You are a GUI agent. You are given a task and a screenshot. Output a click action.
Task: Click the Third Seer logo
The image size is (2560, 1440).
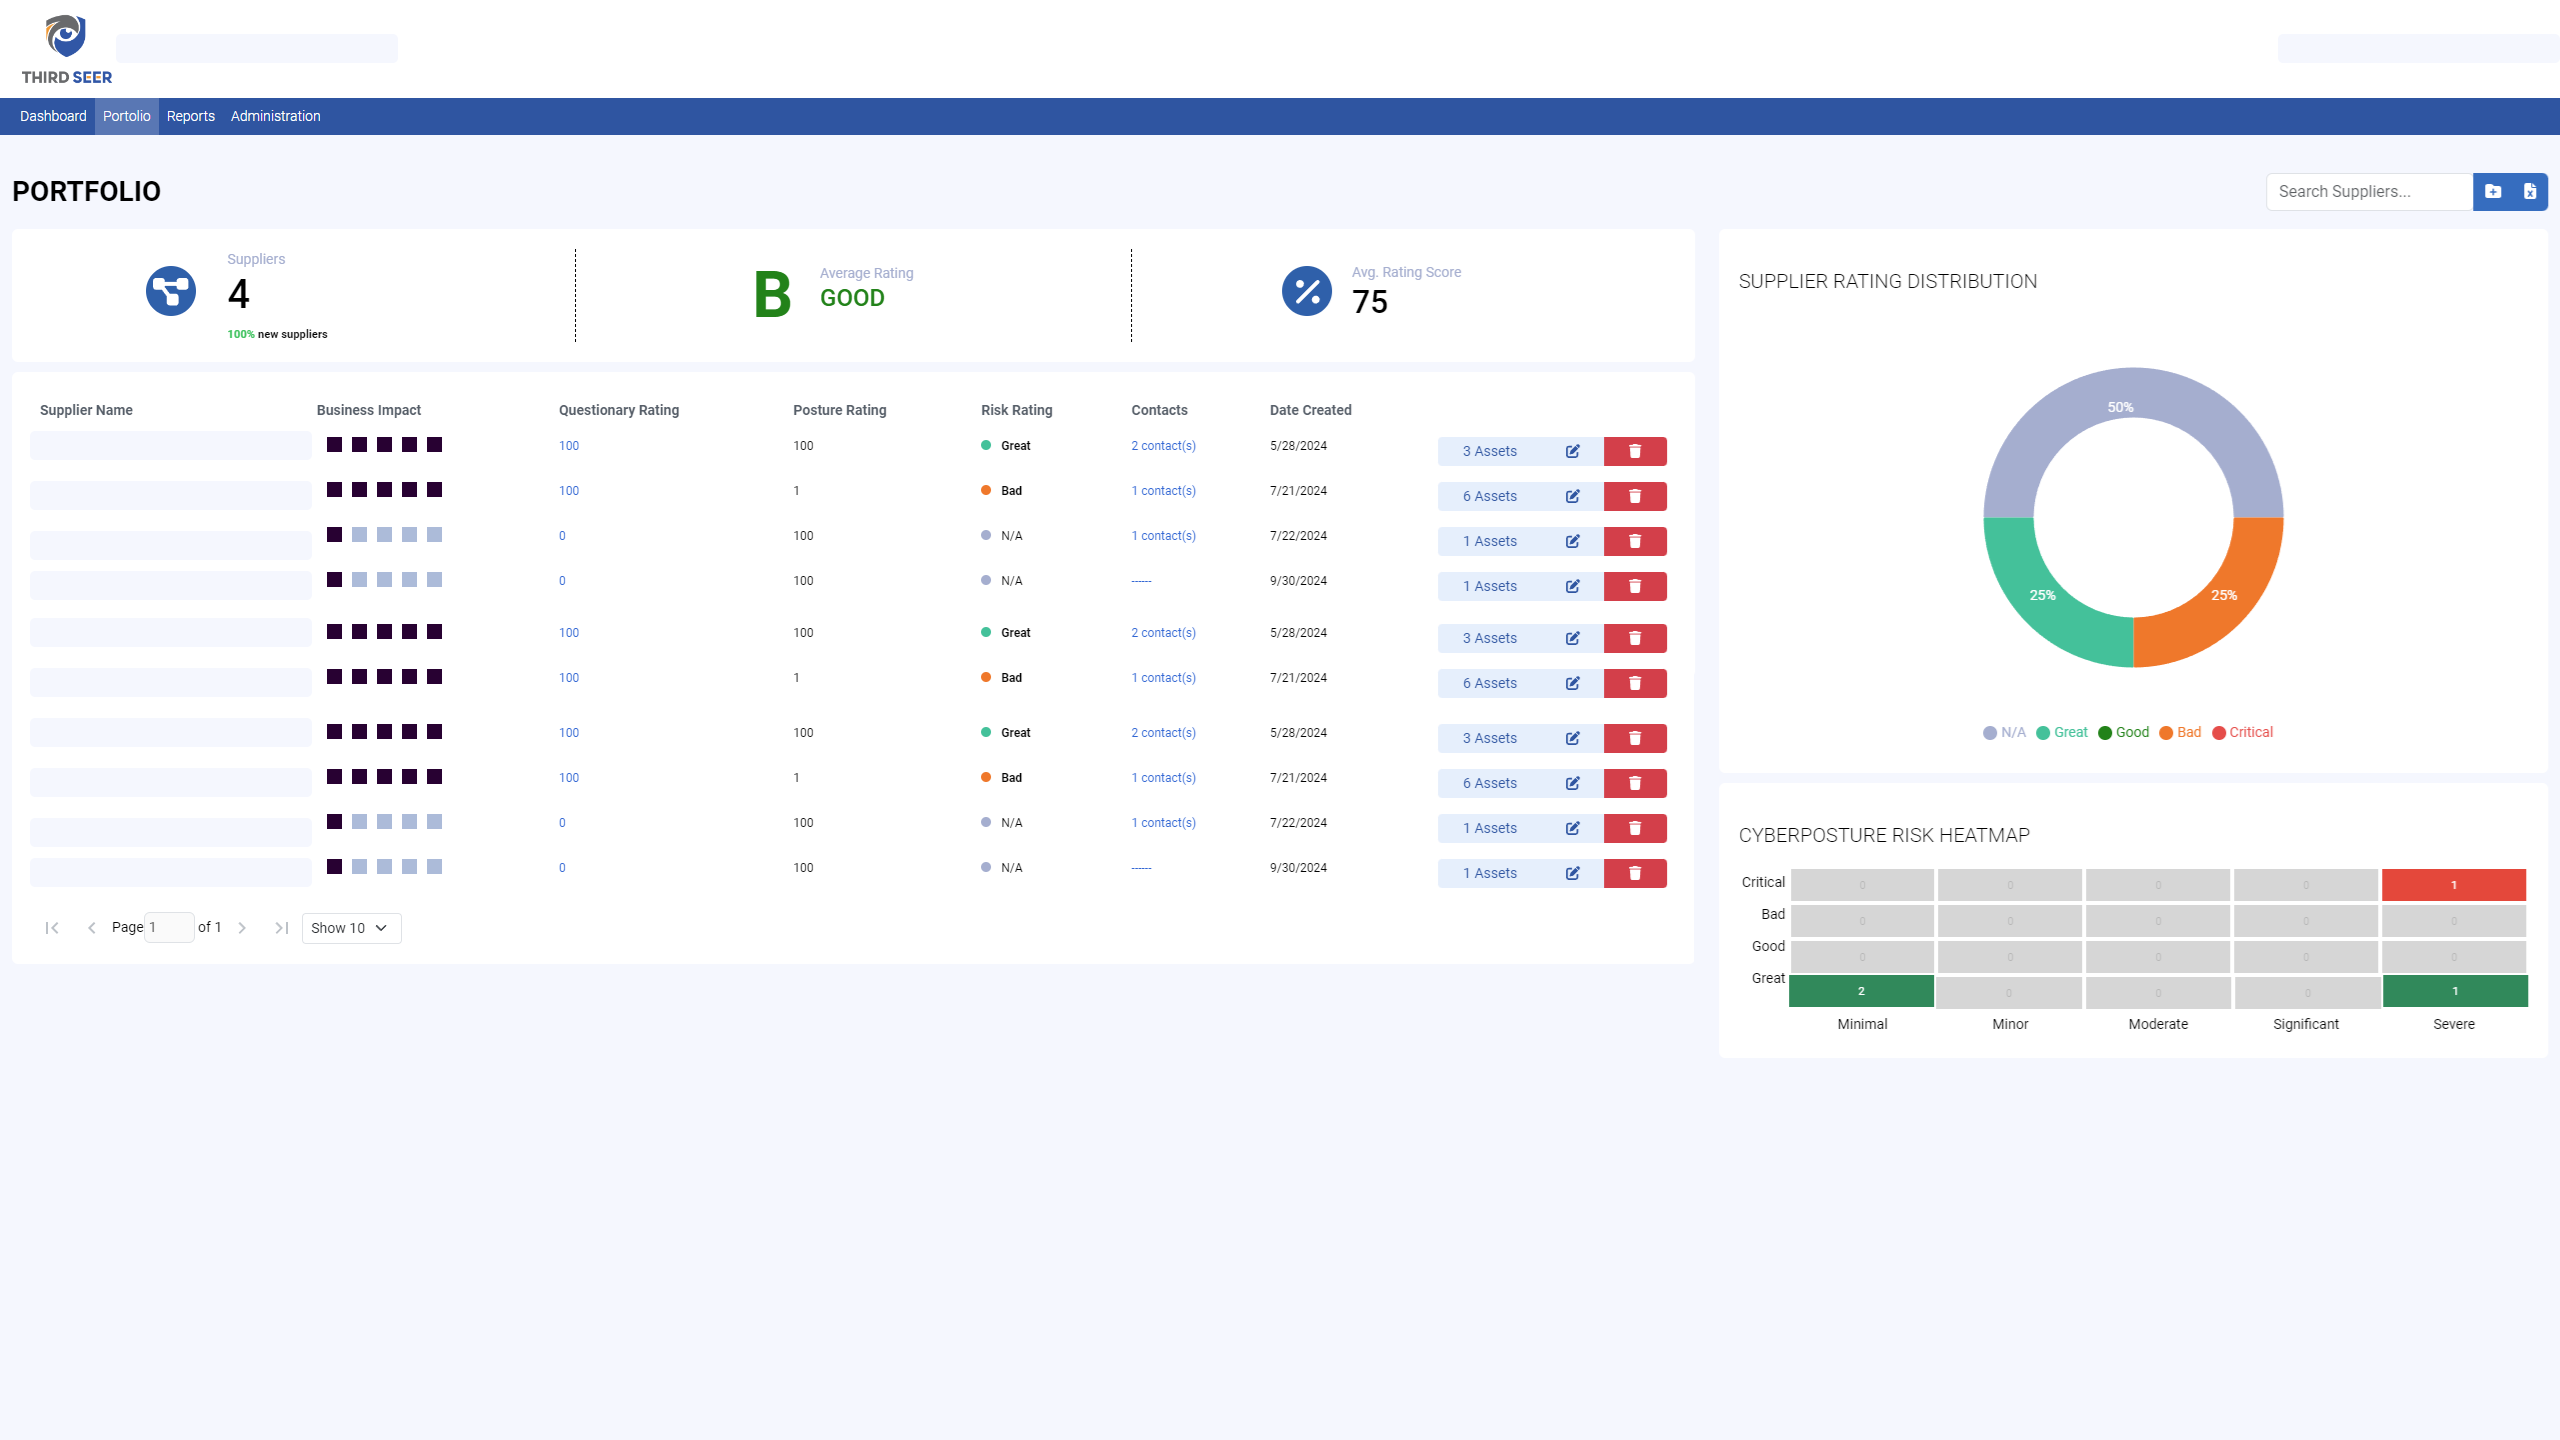66,49
